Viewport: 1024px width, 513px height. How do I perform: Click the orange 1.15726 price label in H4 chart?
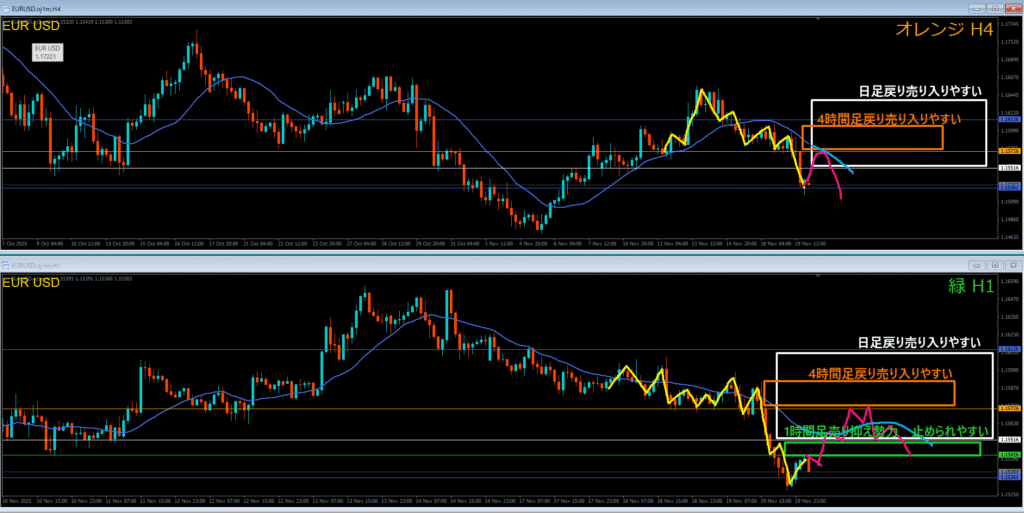(1008, 151)
